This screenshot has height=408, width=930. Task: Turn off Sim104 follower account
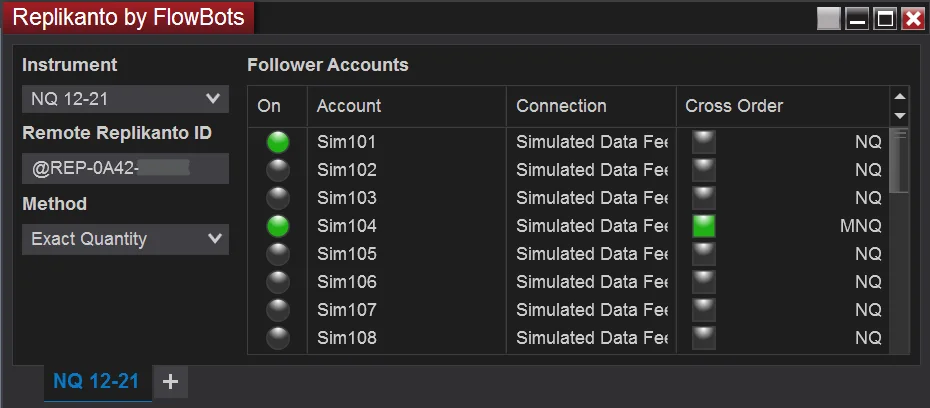(x=278, y=226)
